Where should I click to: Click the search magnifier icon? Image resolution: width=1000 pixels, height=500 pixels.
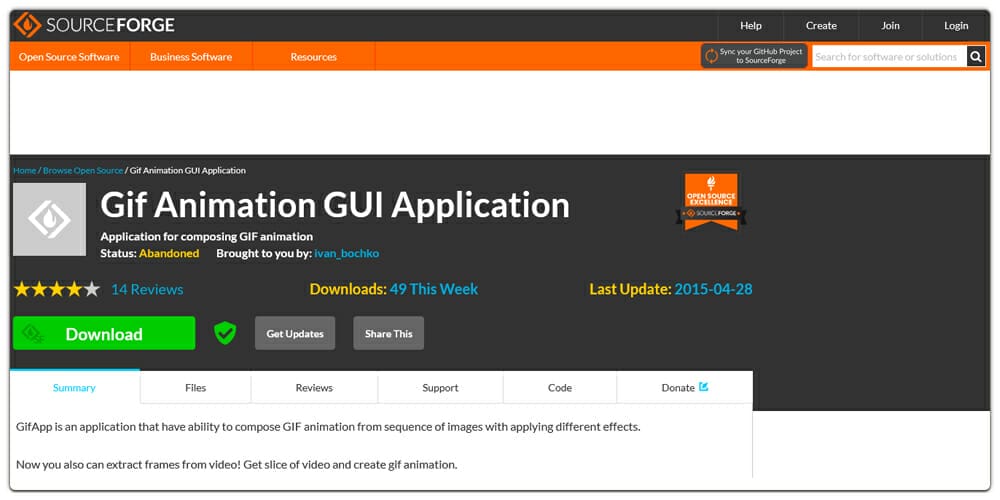(977, 57)
